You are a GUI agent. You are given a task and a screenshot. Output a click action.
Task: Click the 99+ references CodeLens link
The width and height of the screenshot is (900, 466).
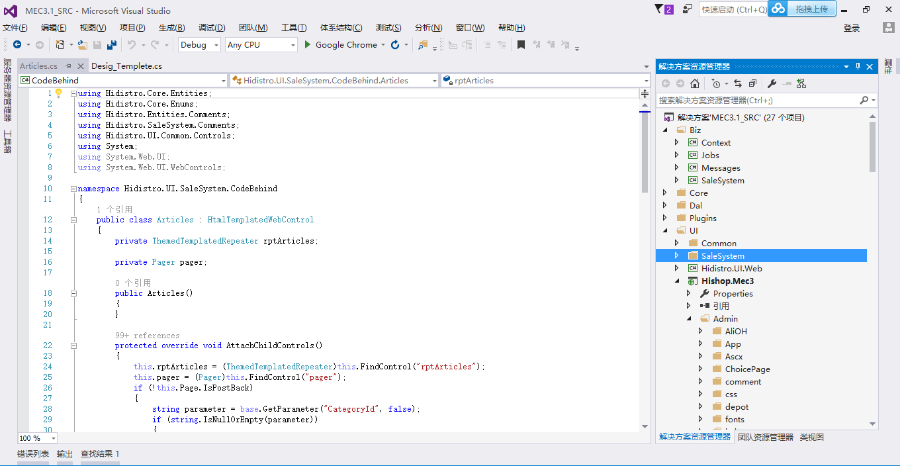(147, 335)
